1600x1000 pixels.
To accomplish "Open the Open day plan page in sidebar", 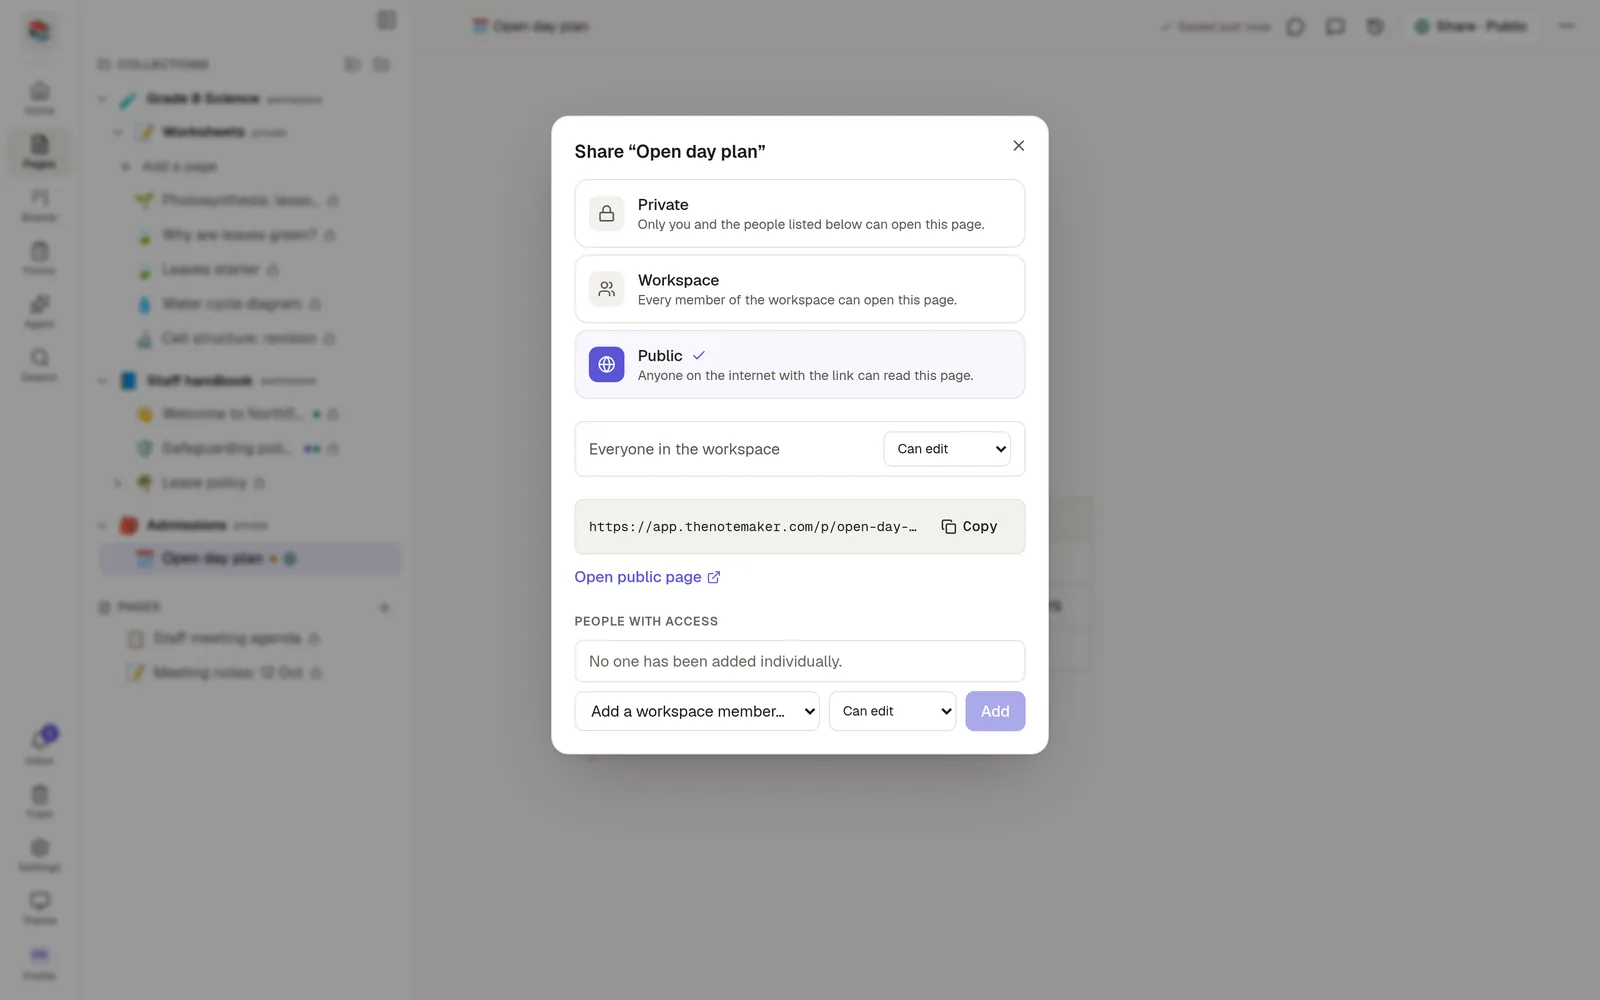I will 251,559.
